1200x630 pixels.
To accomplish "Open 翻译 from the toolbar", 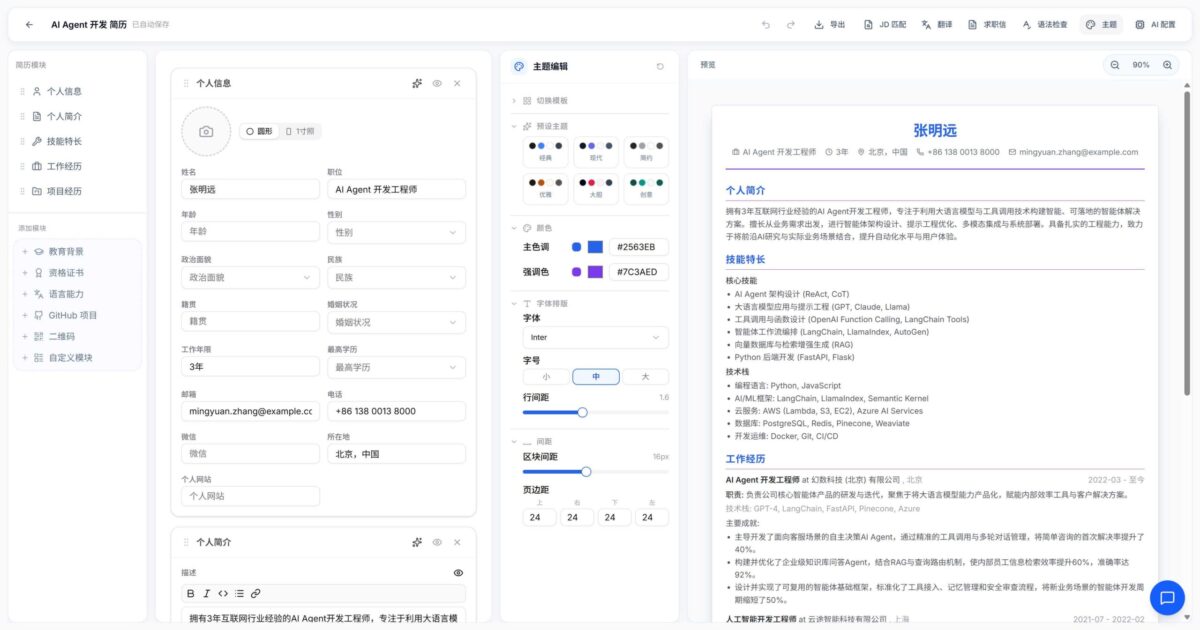I will coord(937,25).
